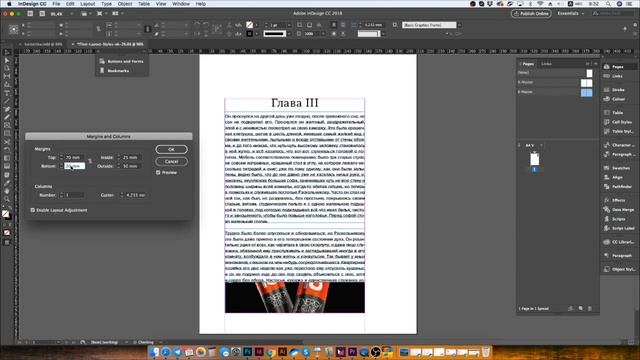Screen dimensions: 640x360
Task: Select page 1 thumbnail in Pages panel
Action: (x=534, y=158)
